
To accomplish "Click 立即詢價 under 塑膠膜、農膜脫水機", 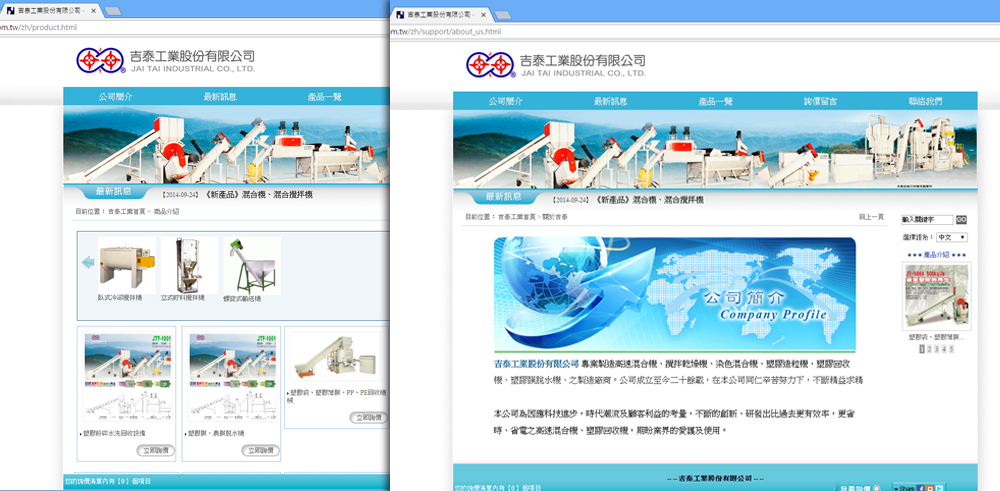I will 261,451.
